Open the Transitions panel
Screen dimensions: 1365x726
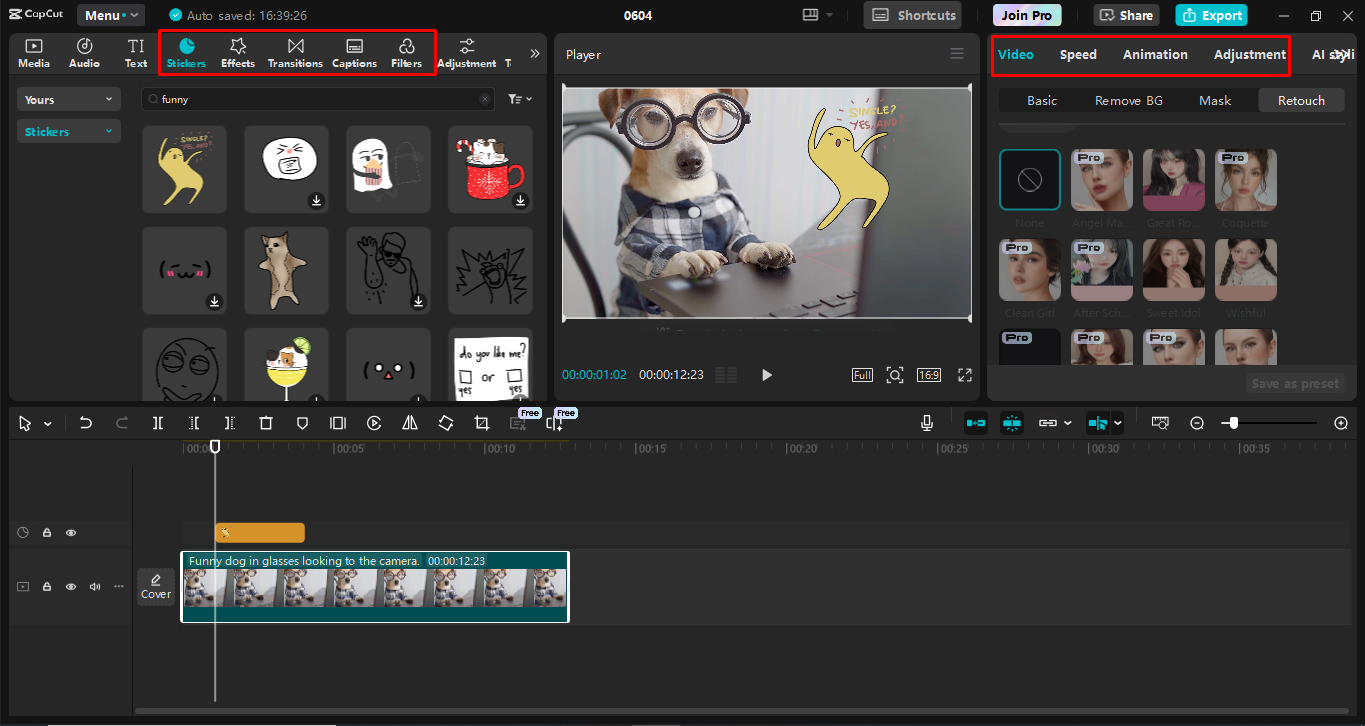point(295,53)
